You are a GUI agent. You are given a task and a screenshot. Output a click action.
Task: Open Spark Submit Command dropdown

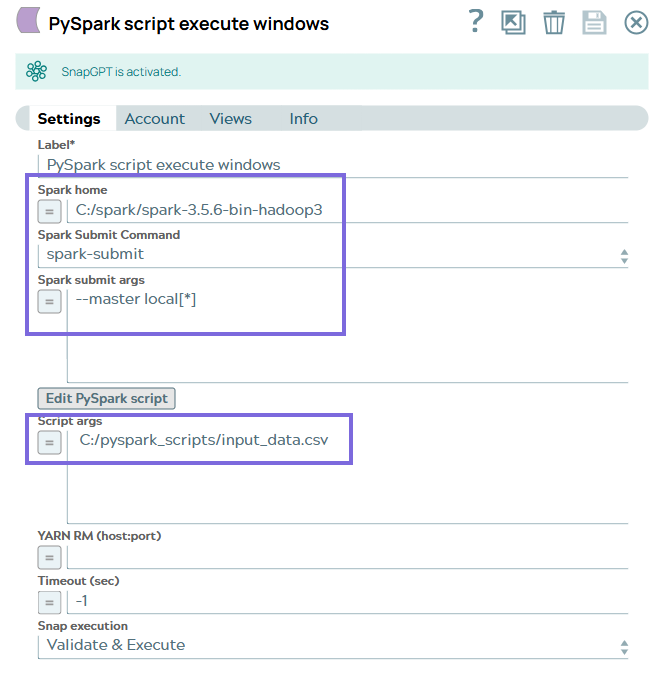(336, 255)
